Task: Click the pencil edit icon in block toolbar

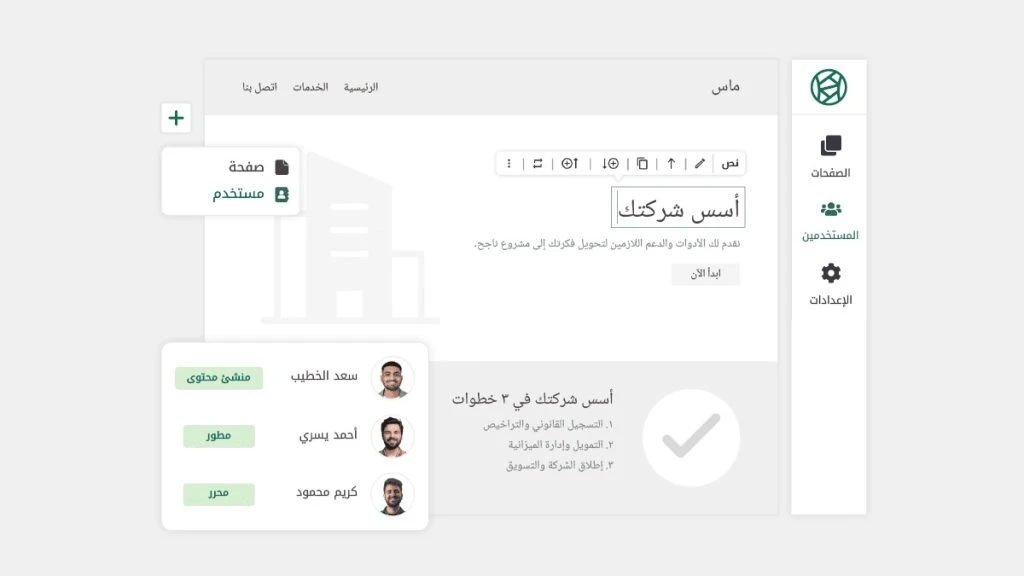Action: tap(699, 163)
